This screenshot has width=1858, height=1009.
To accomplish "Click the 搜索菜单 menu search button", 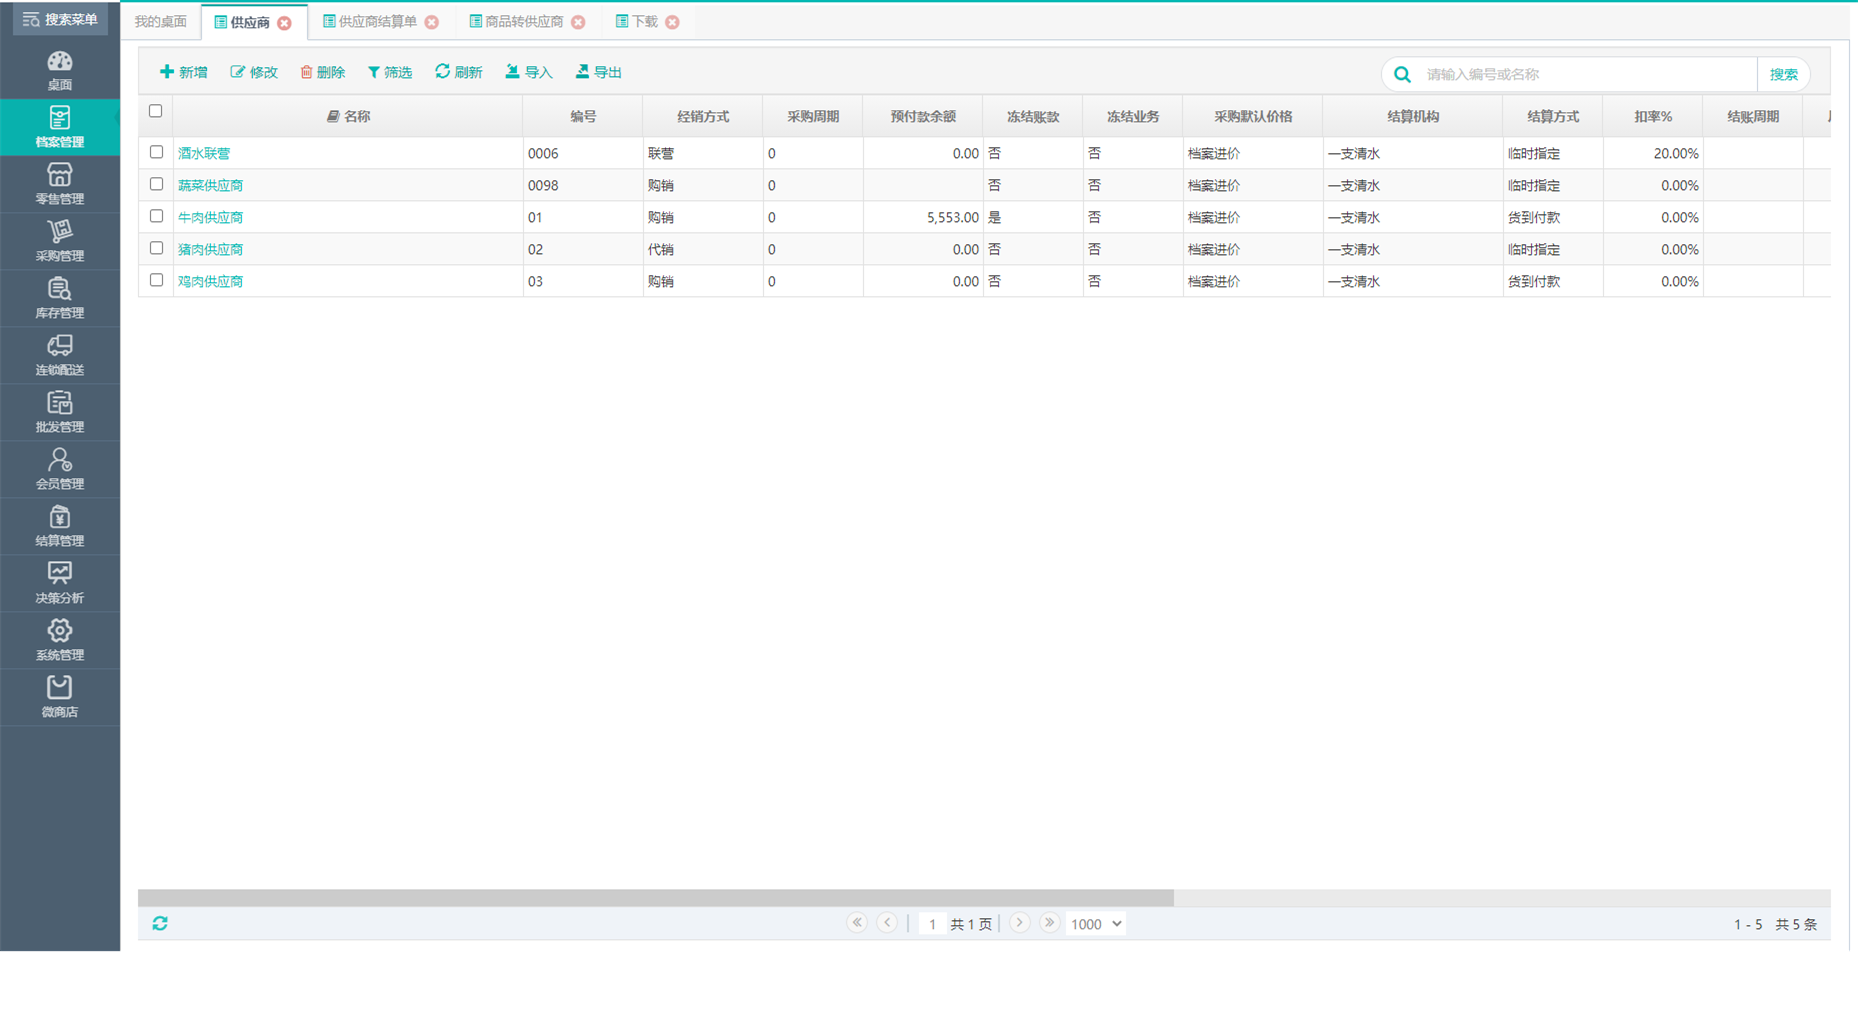I will [60, 19].
